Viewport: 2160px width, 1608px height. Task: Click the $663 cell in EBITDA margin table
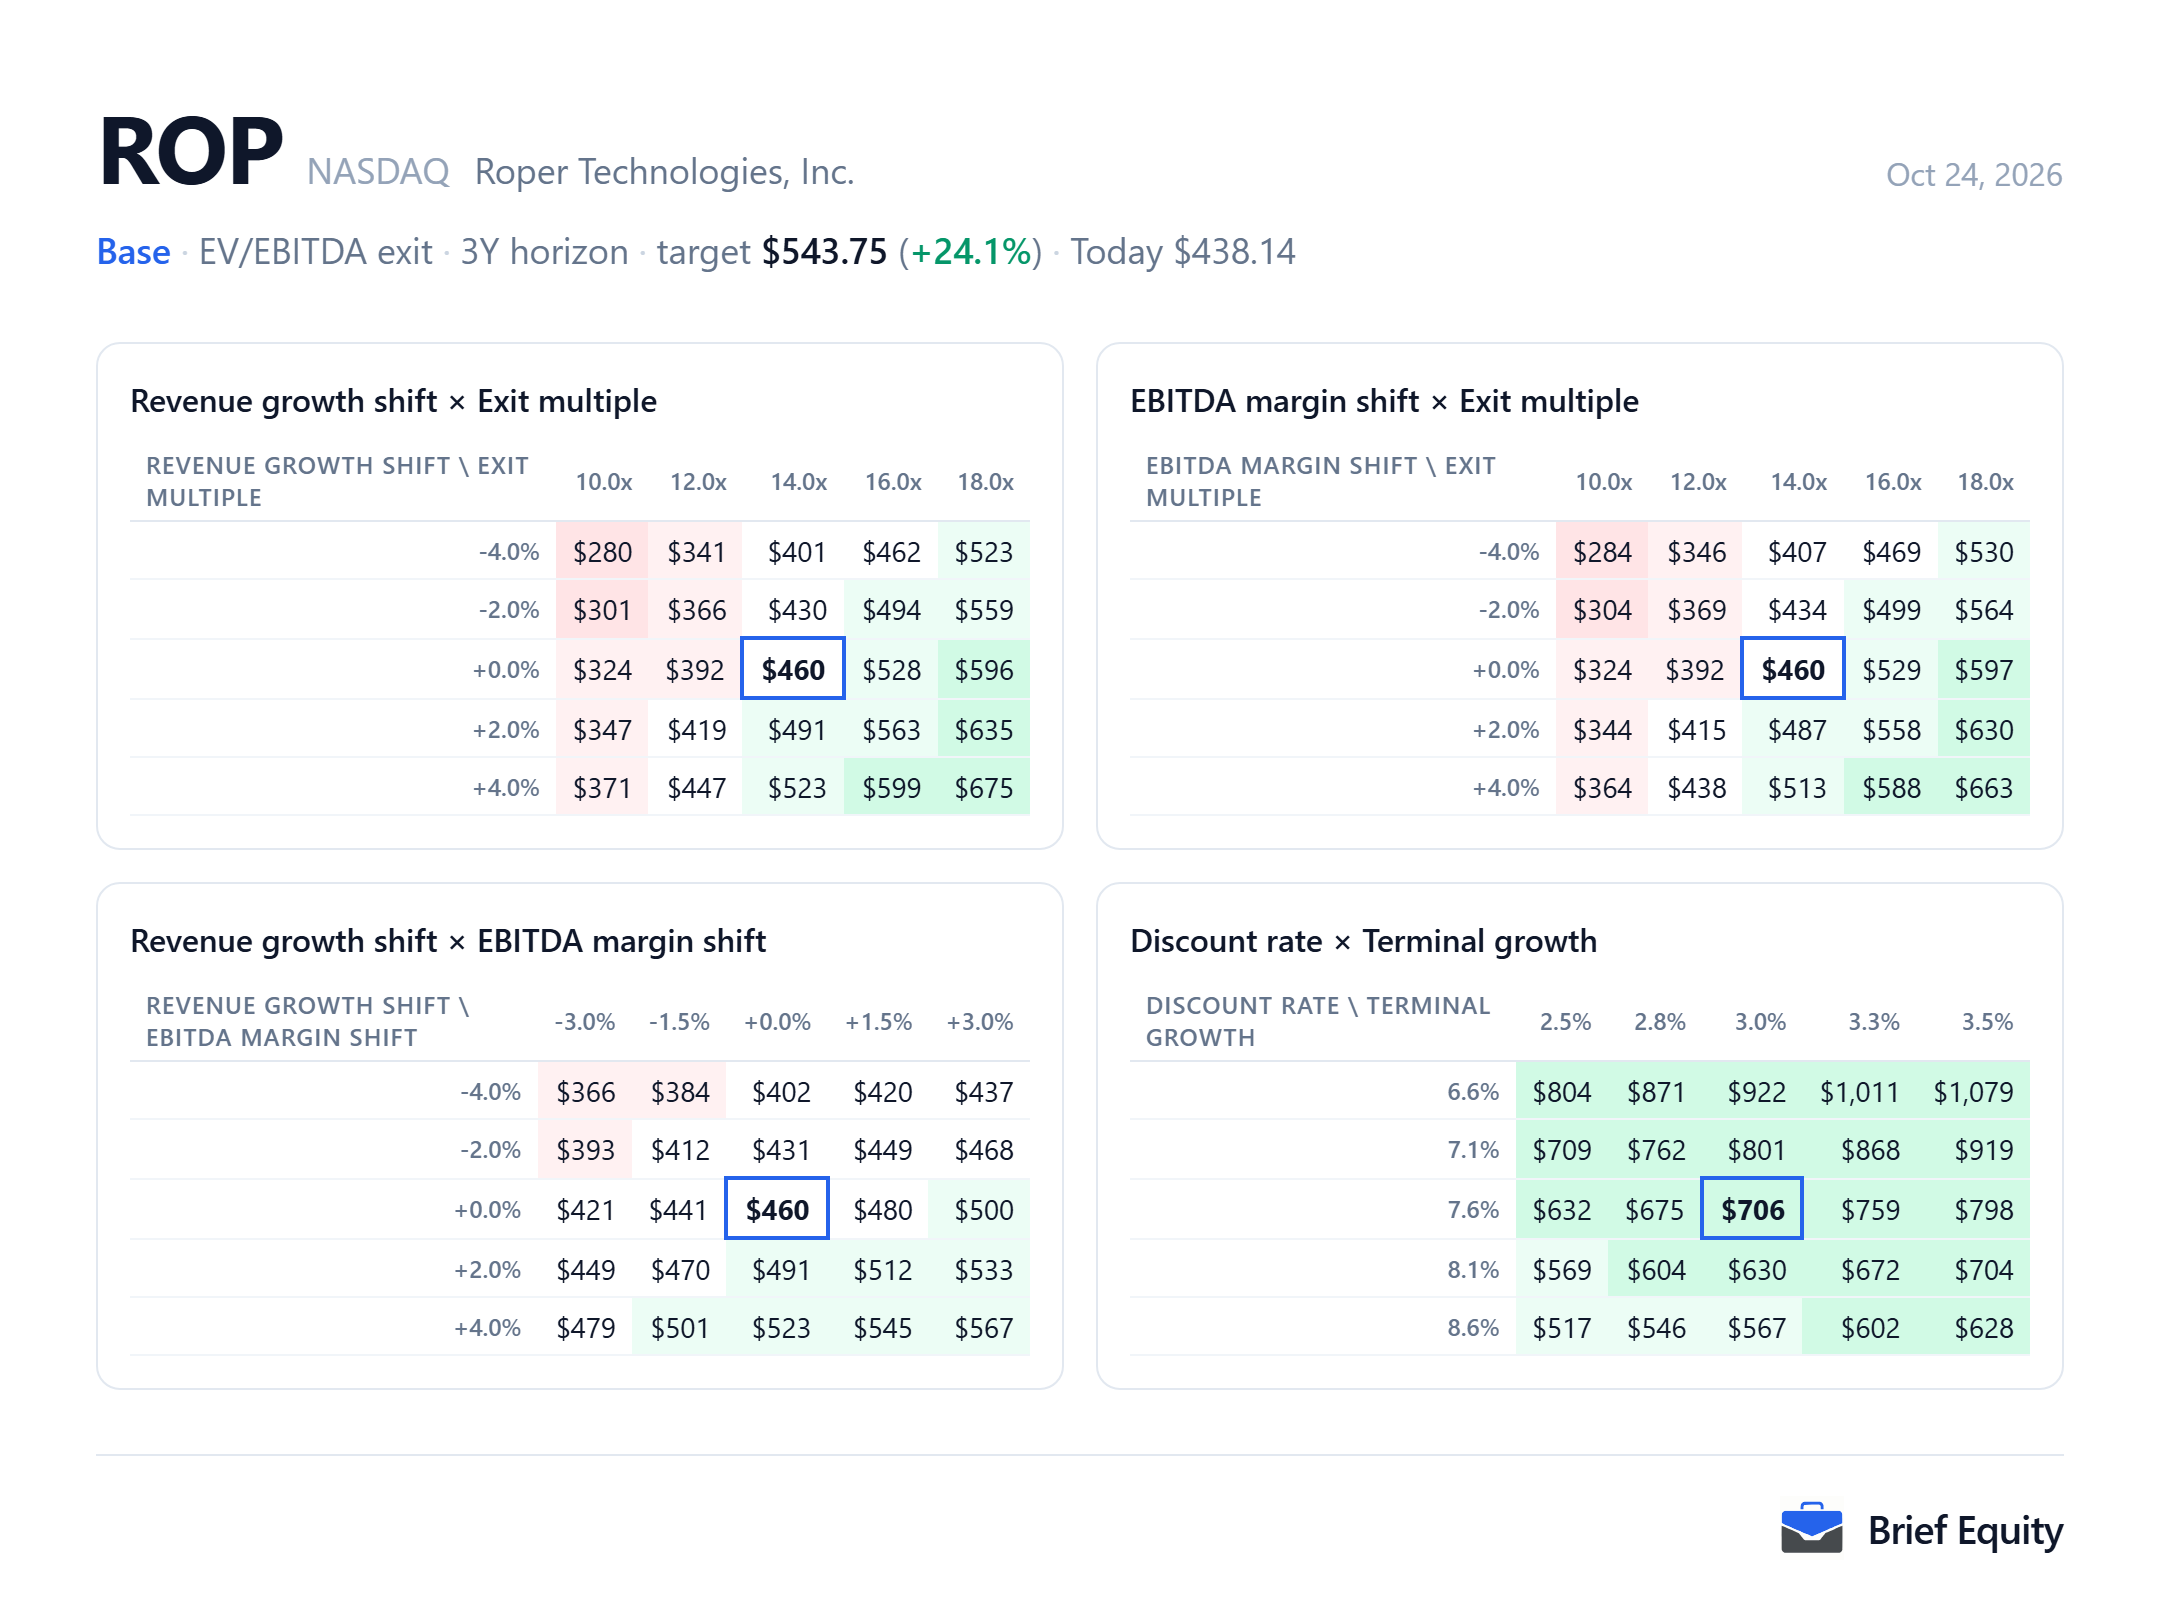pyautogui.click(x=1984, y=788)
